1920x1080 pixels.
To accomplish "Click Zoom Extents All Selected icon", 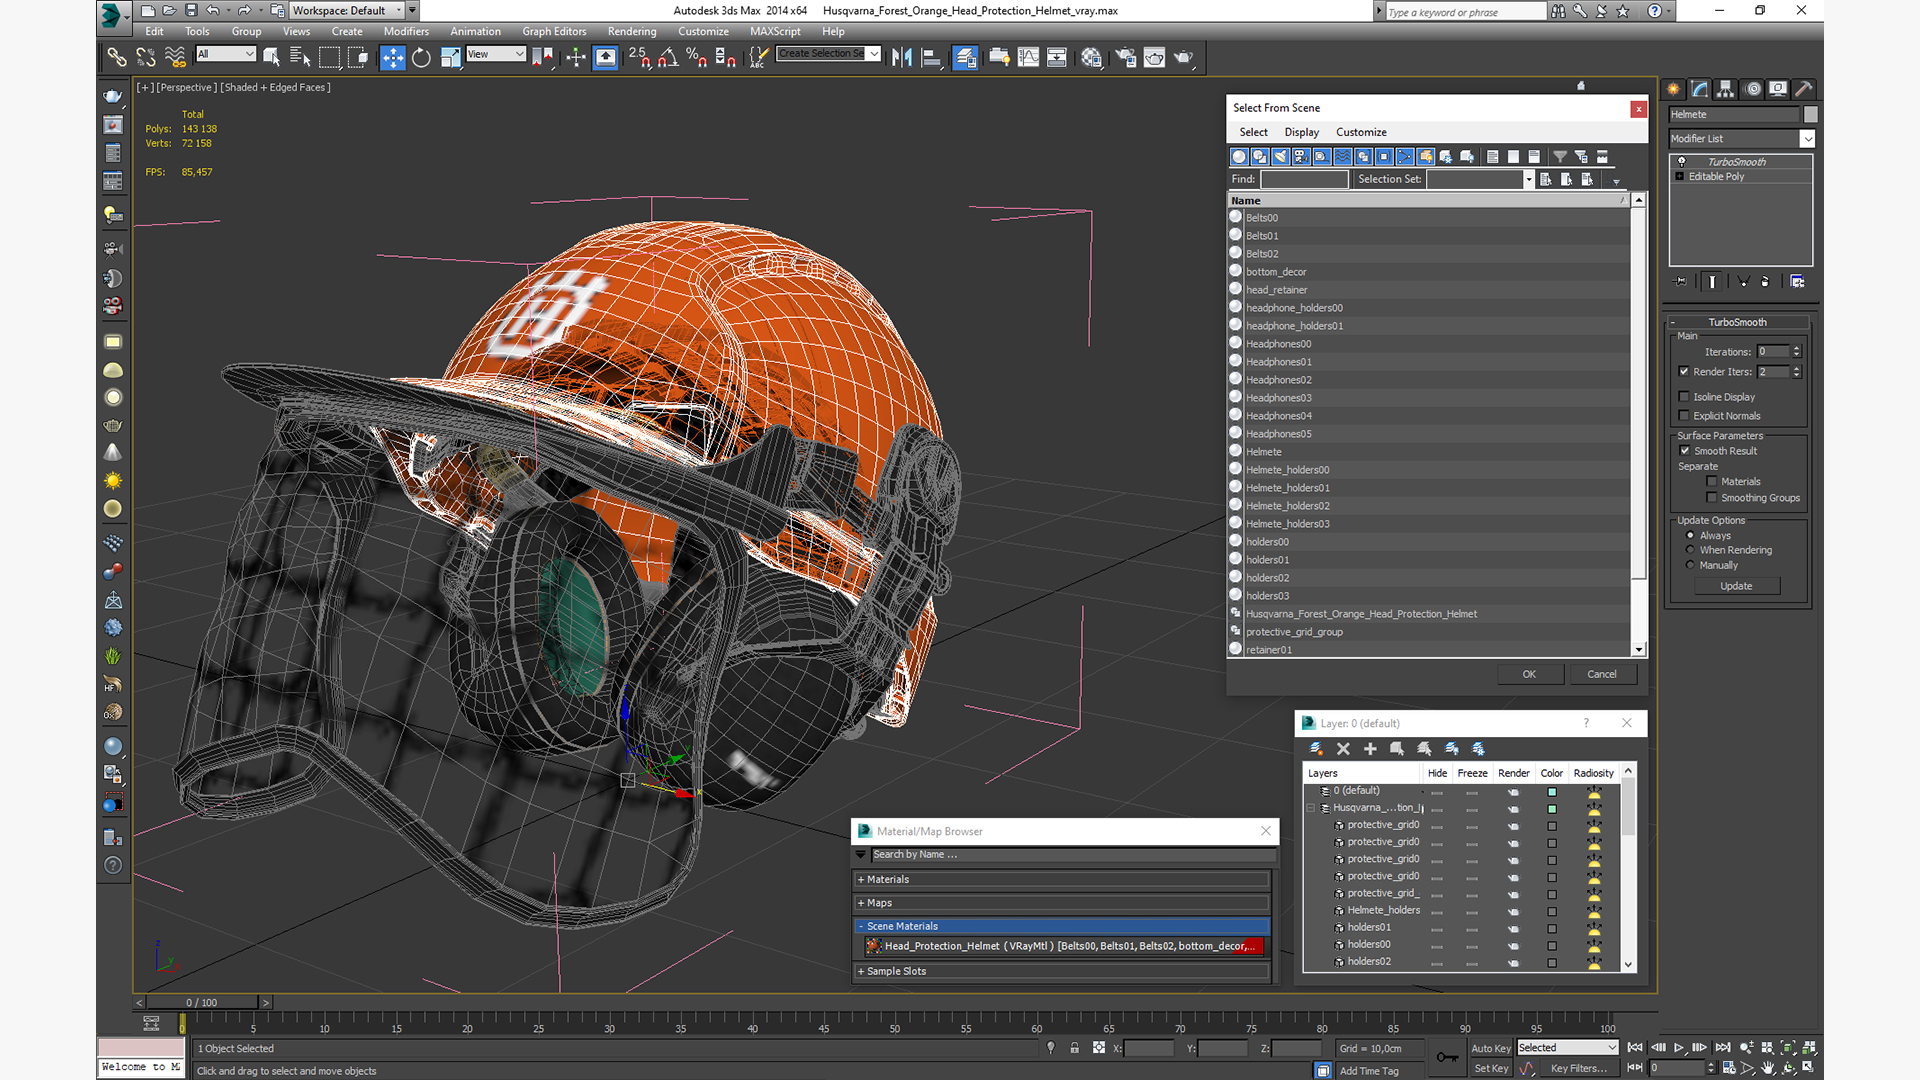I will click(1809, 1048).
